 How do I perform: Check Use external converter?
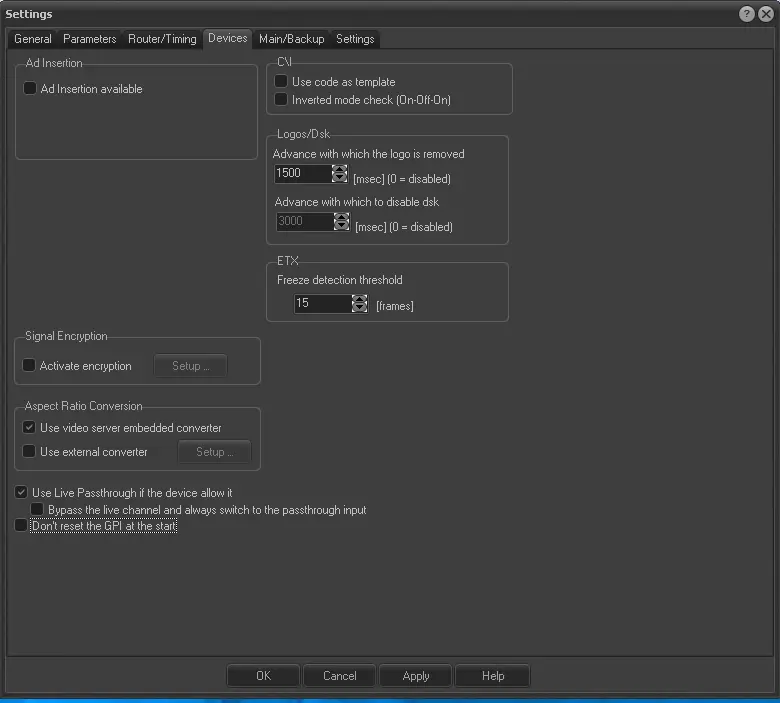point(29,452)
